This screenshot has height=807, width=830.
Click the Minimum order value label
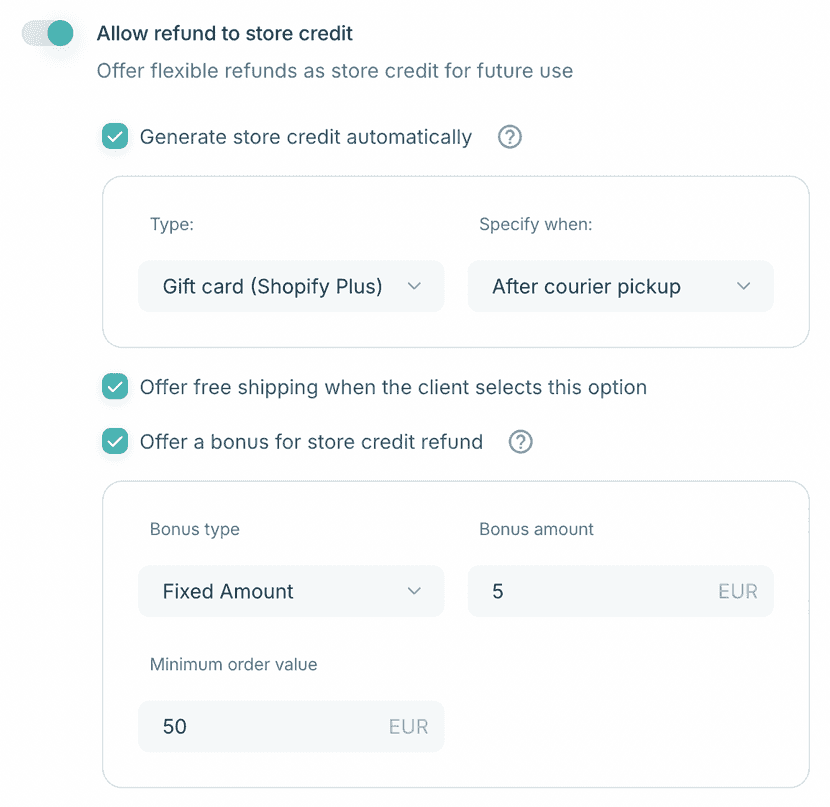(234, 664)
